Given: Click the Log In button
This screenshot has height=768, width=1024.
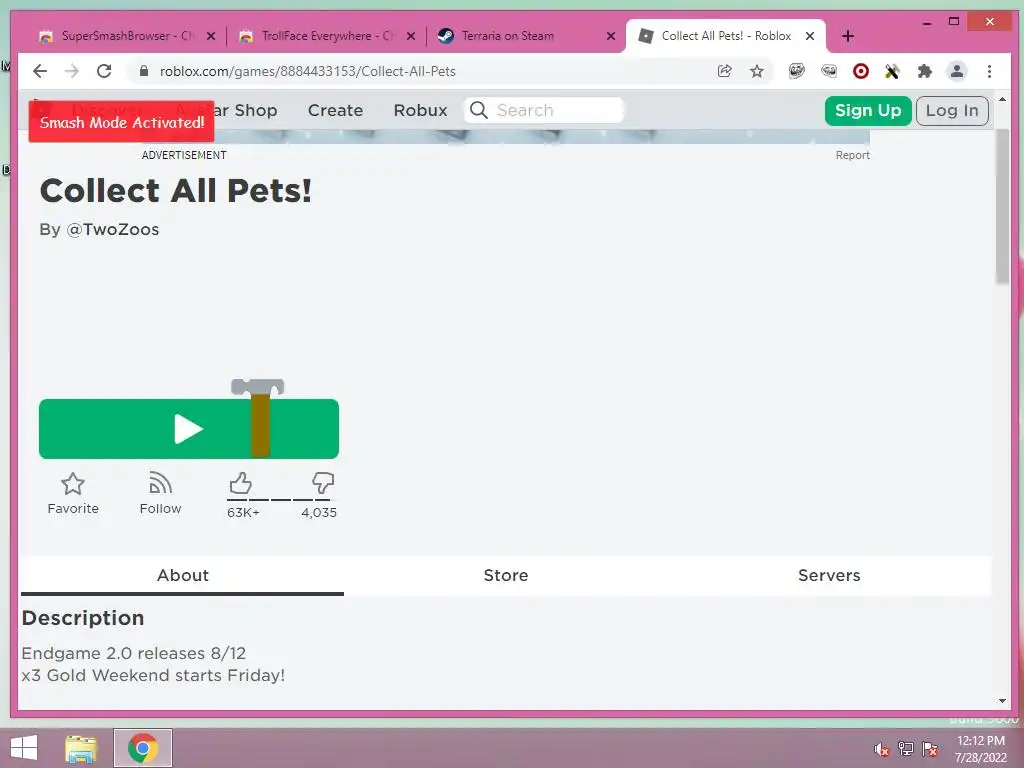Looking at the screenshot, I should [952, 110].
